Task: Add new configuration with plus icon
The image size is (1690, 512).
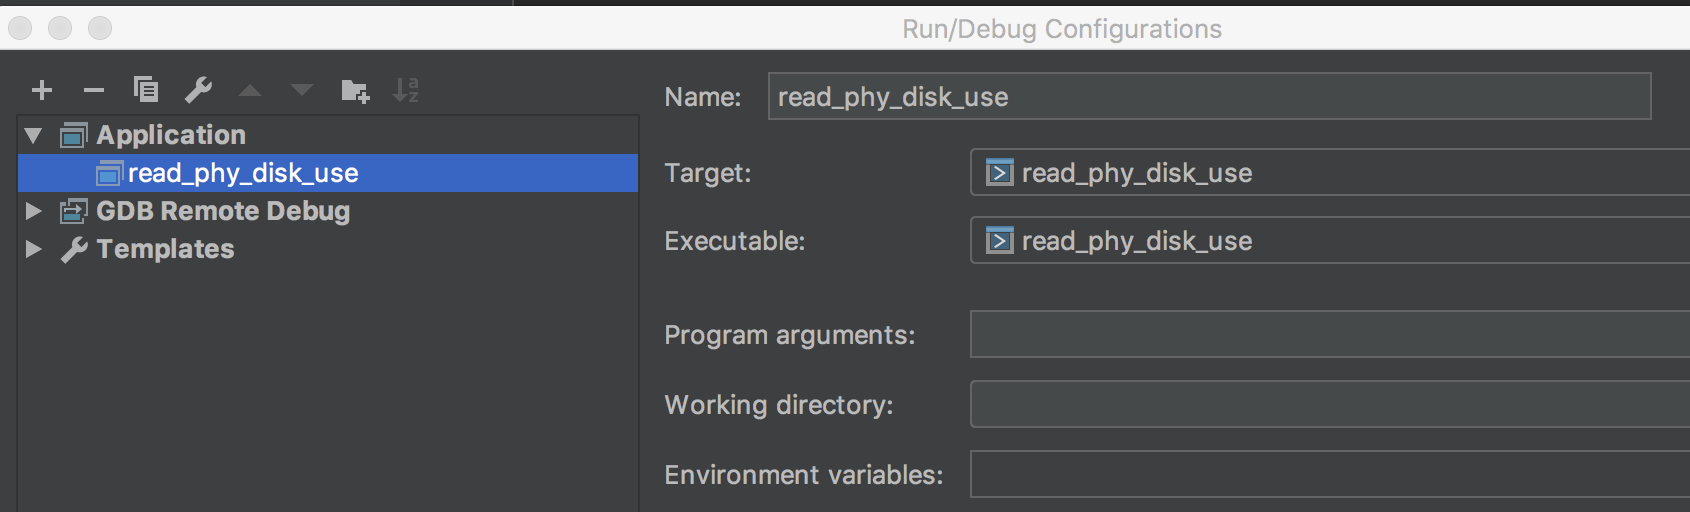Action: click(x=42, y=91)
